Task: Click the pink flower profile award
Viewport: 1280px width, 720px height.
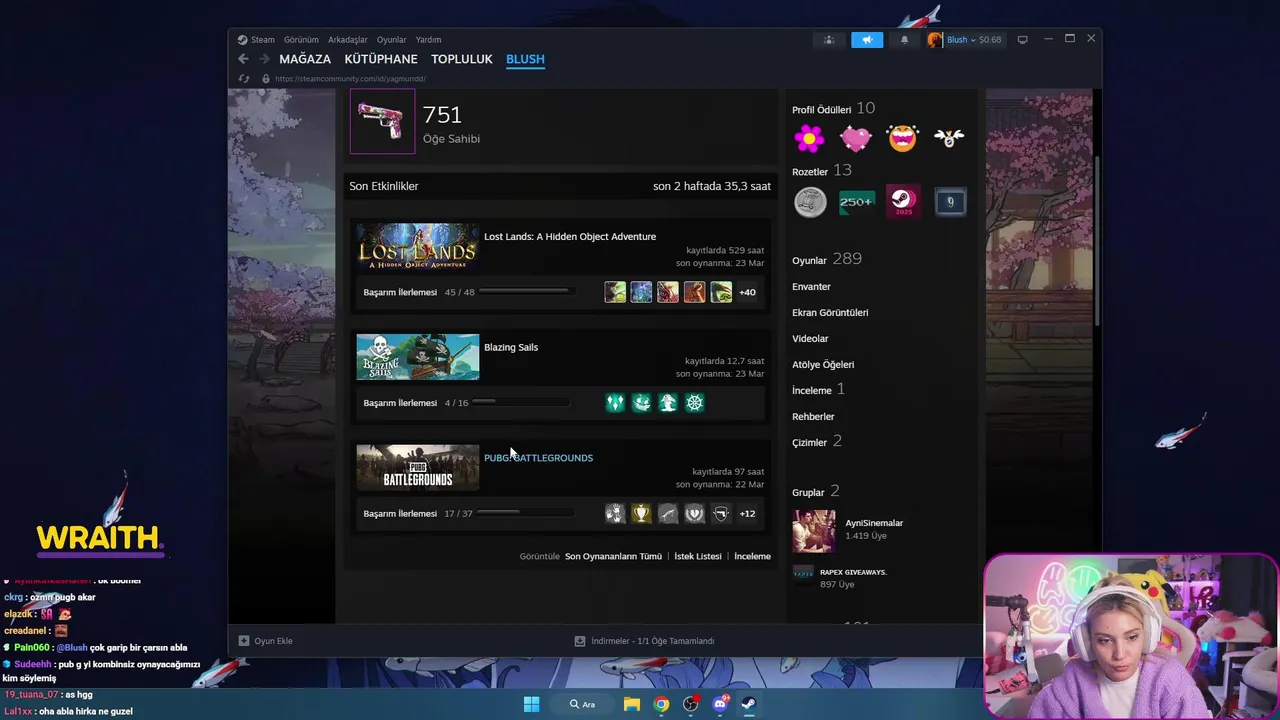Action: 809,138
